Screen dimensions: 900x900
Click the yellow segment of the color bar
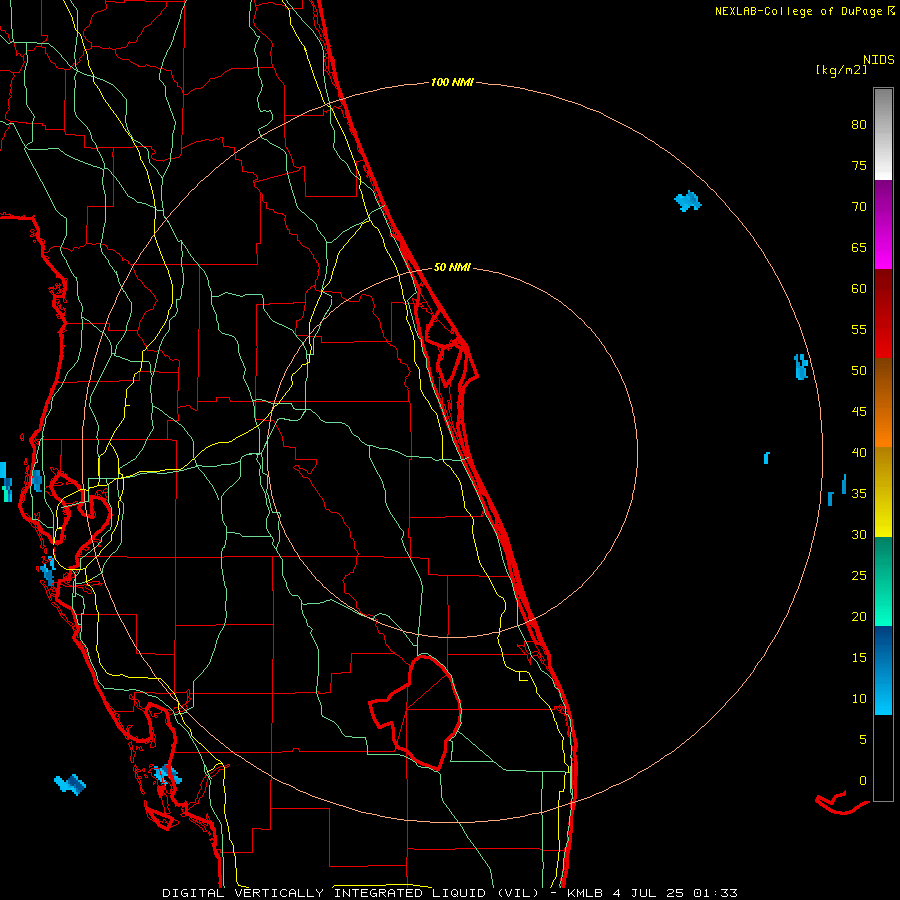pyautogui.click(x=883, y=492)
